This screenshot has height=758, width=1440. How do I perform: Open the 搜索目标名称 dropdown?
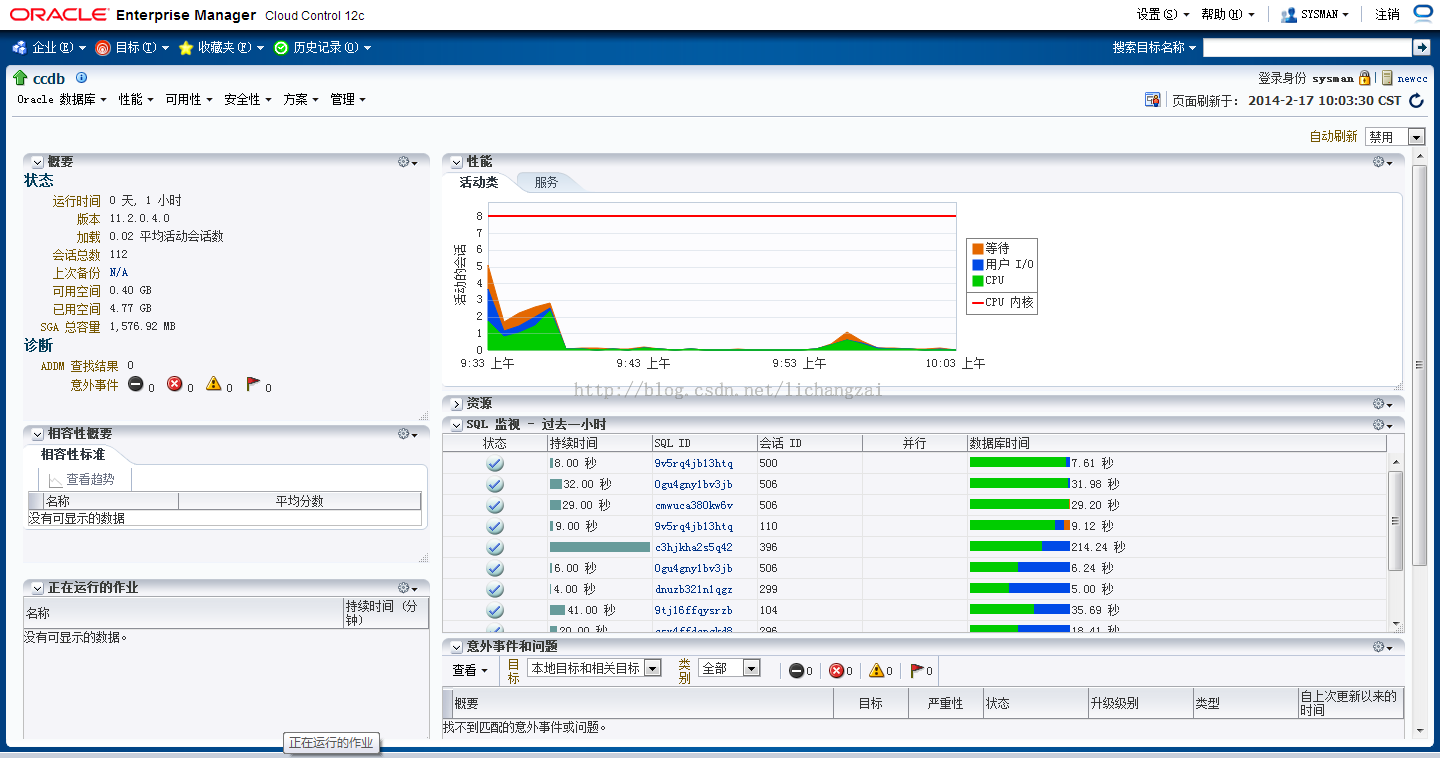click(x=1155, y=47)
